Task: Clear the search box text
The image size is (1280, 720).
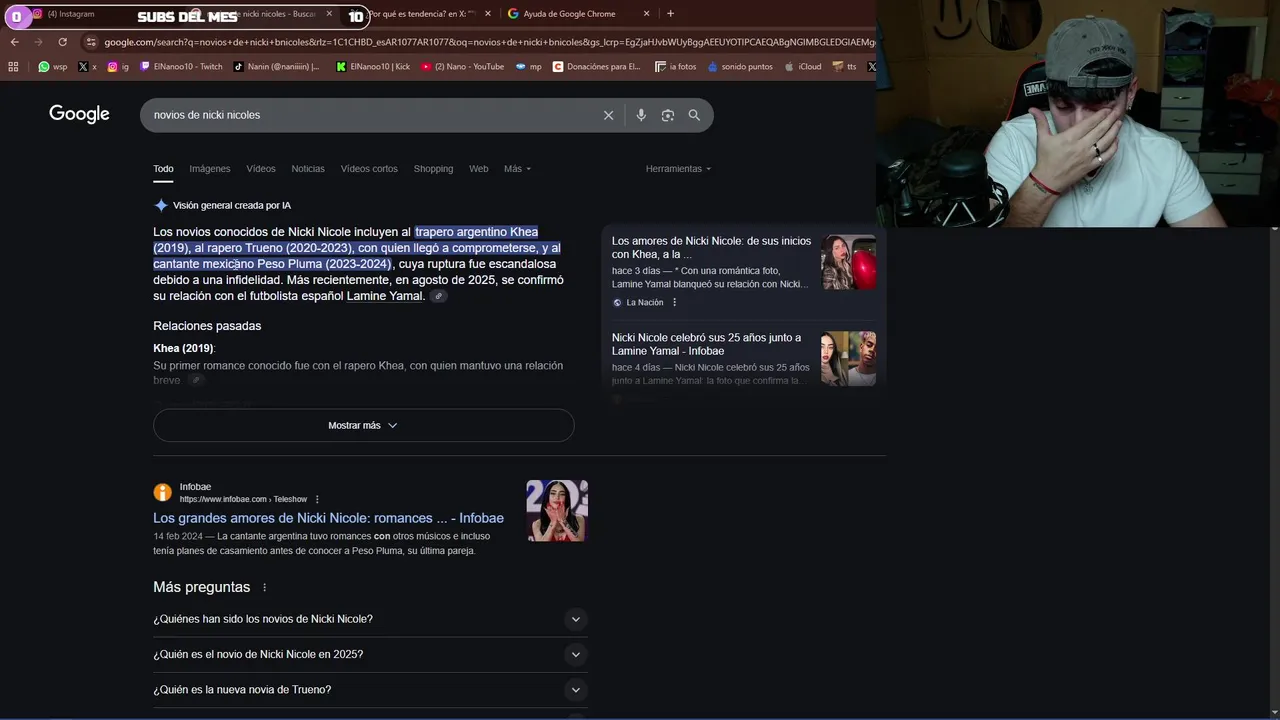Action: 608,115
